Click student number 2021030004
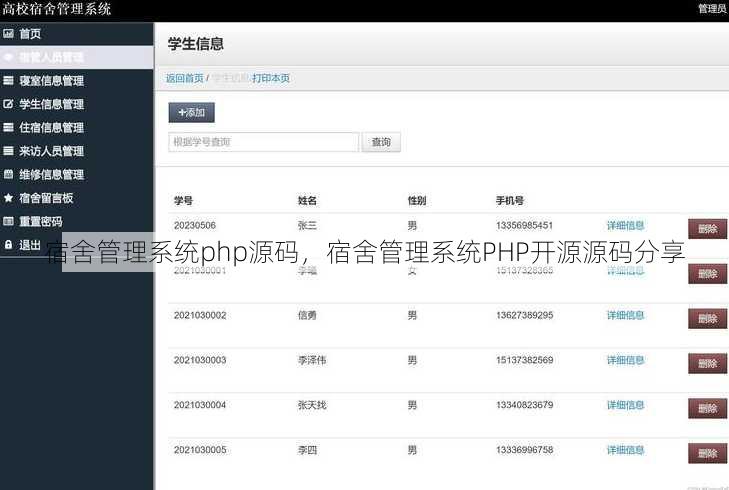This screenshot has height=490, width=729. (200, 405)
